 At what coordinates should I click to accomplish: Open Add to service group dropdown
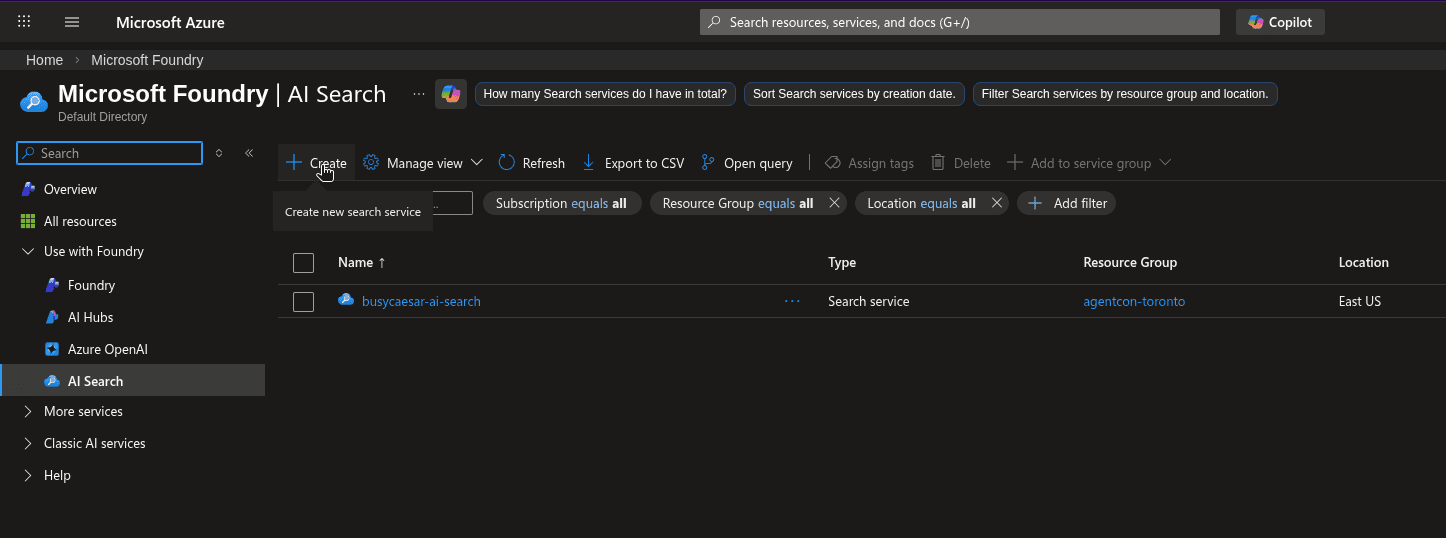[1088, 163]
